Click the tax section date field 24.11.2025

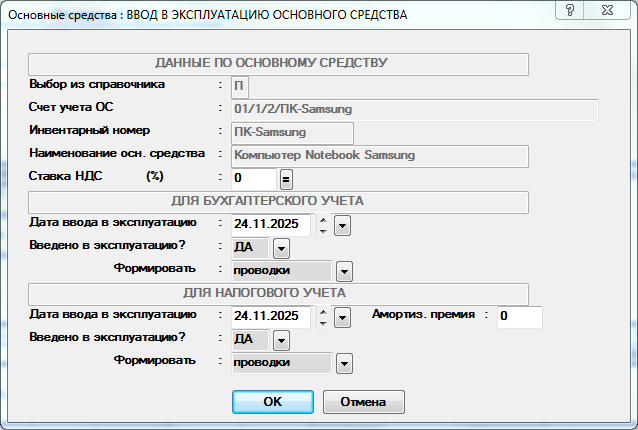click(270, 317)
